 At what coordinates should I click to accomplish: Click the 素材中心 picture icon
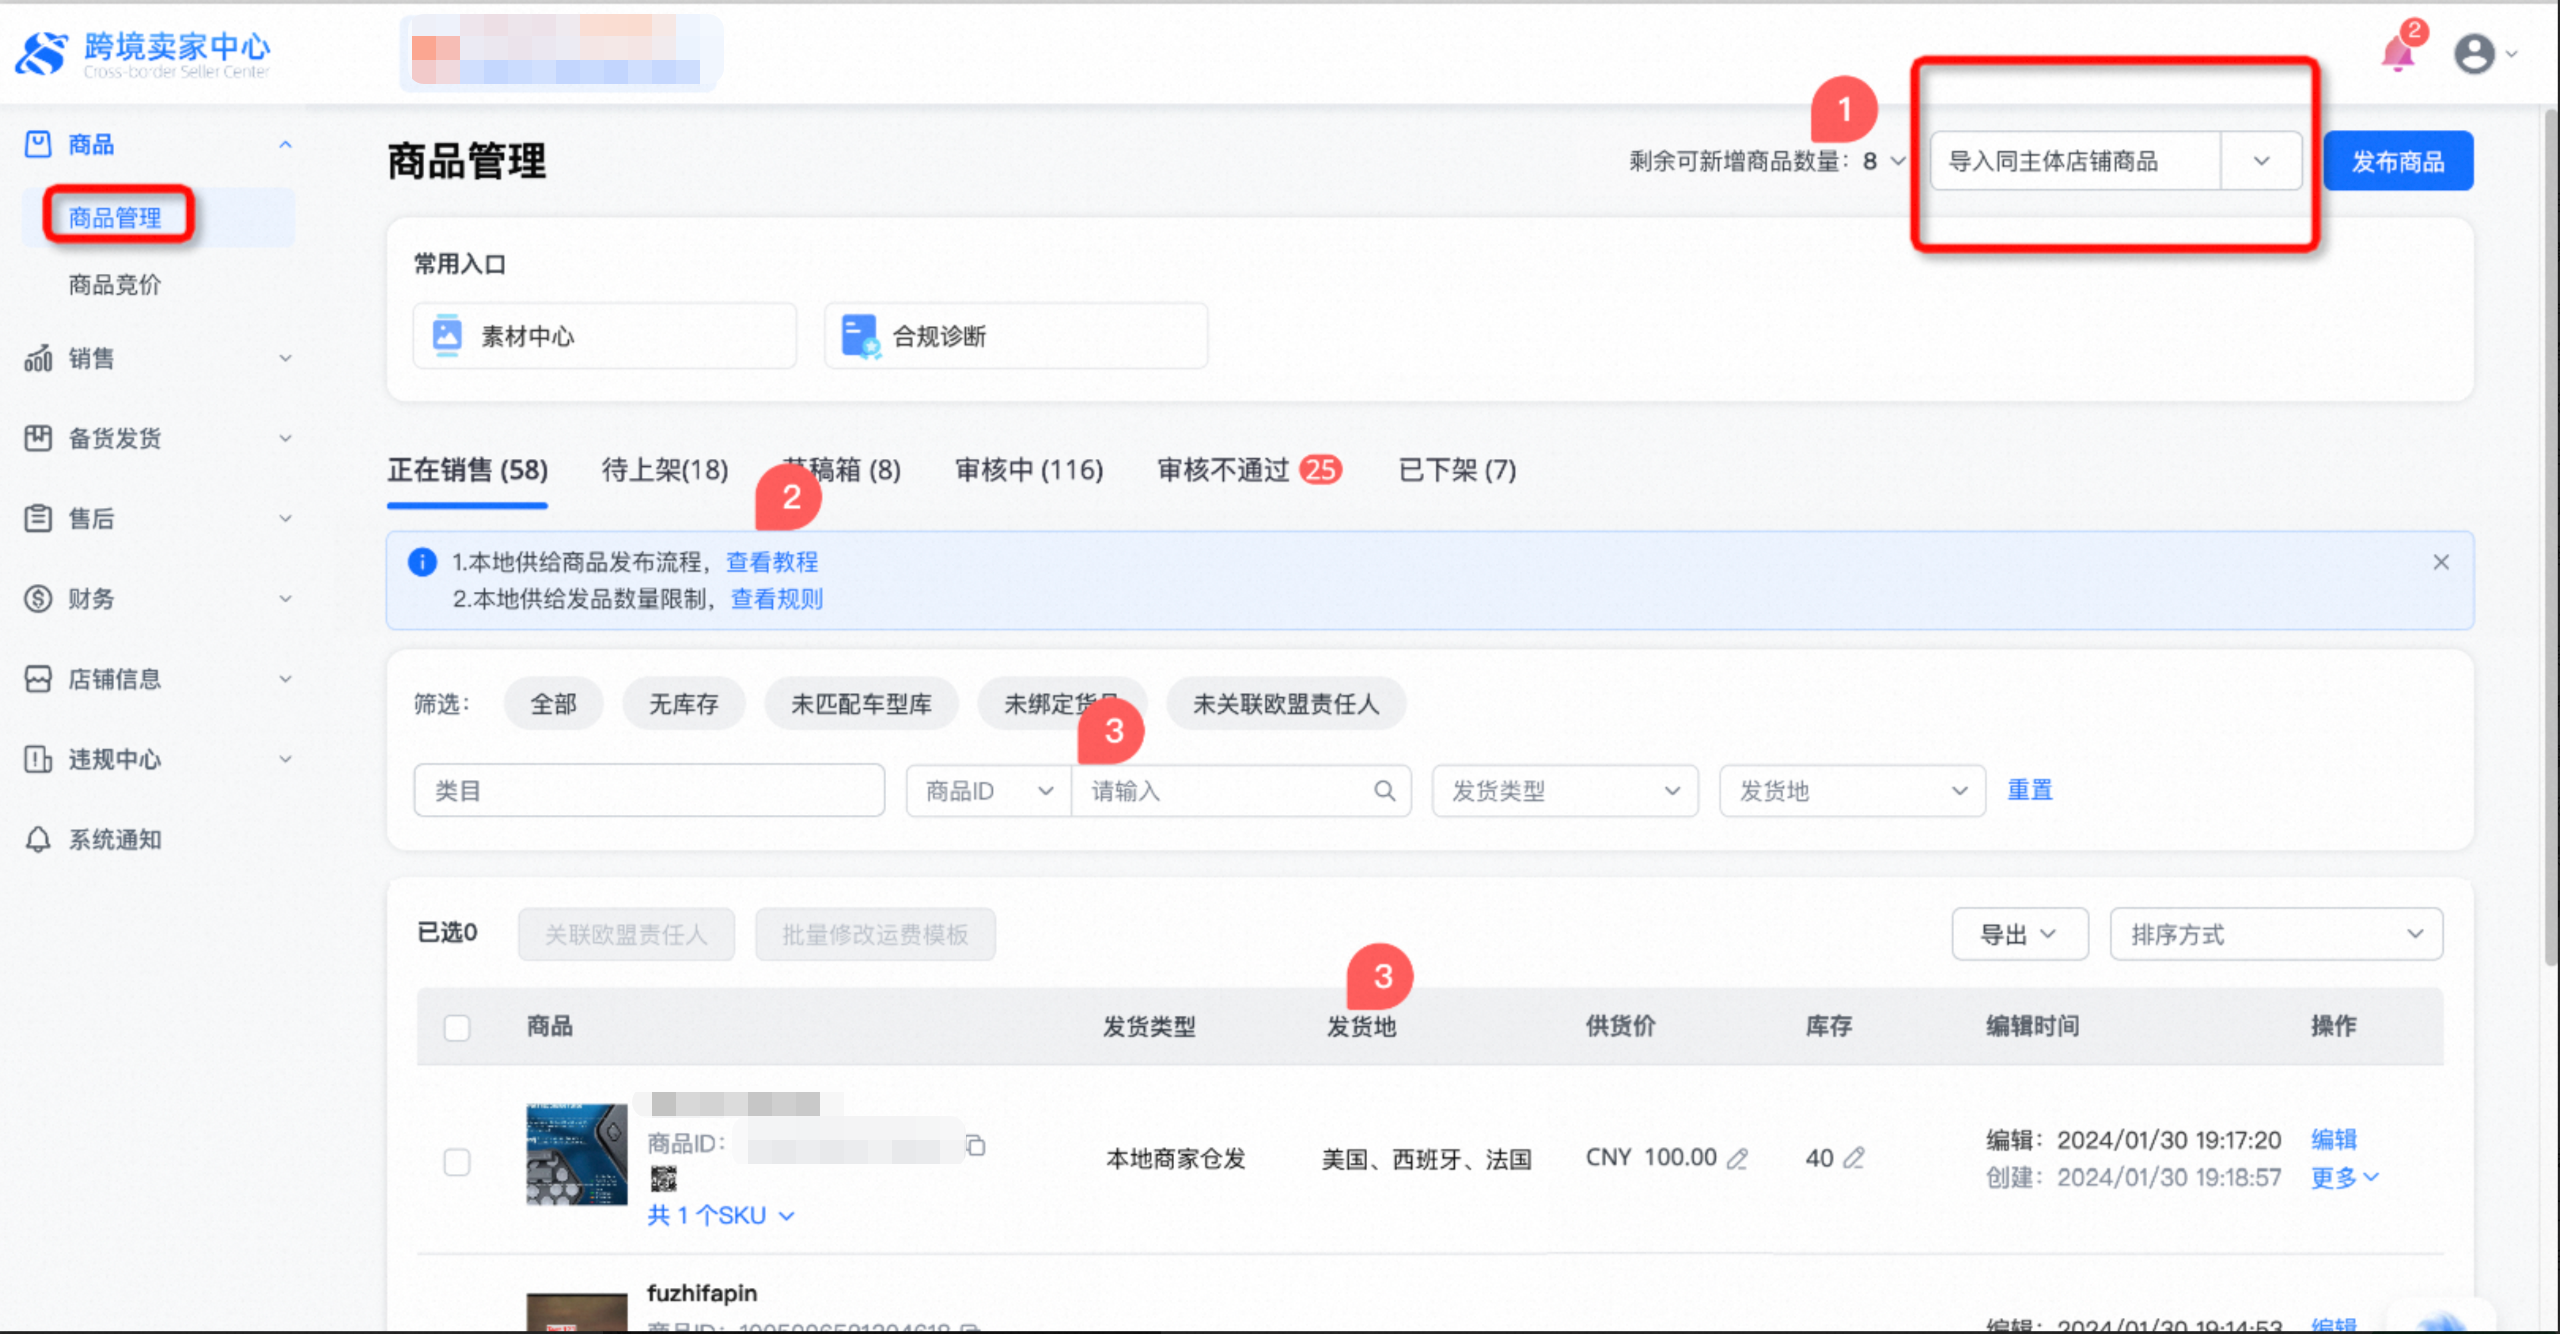(x=447, y=336)
